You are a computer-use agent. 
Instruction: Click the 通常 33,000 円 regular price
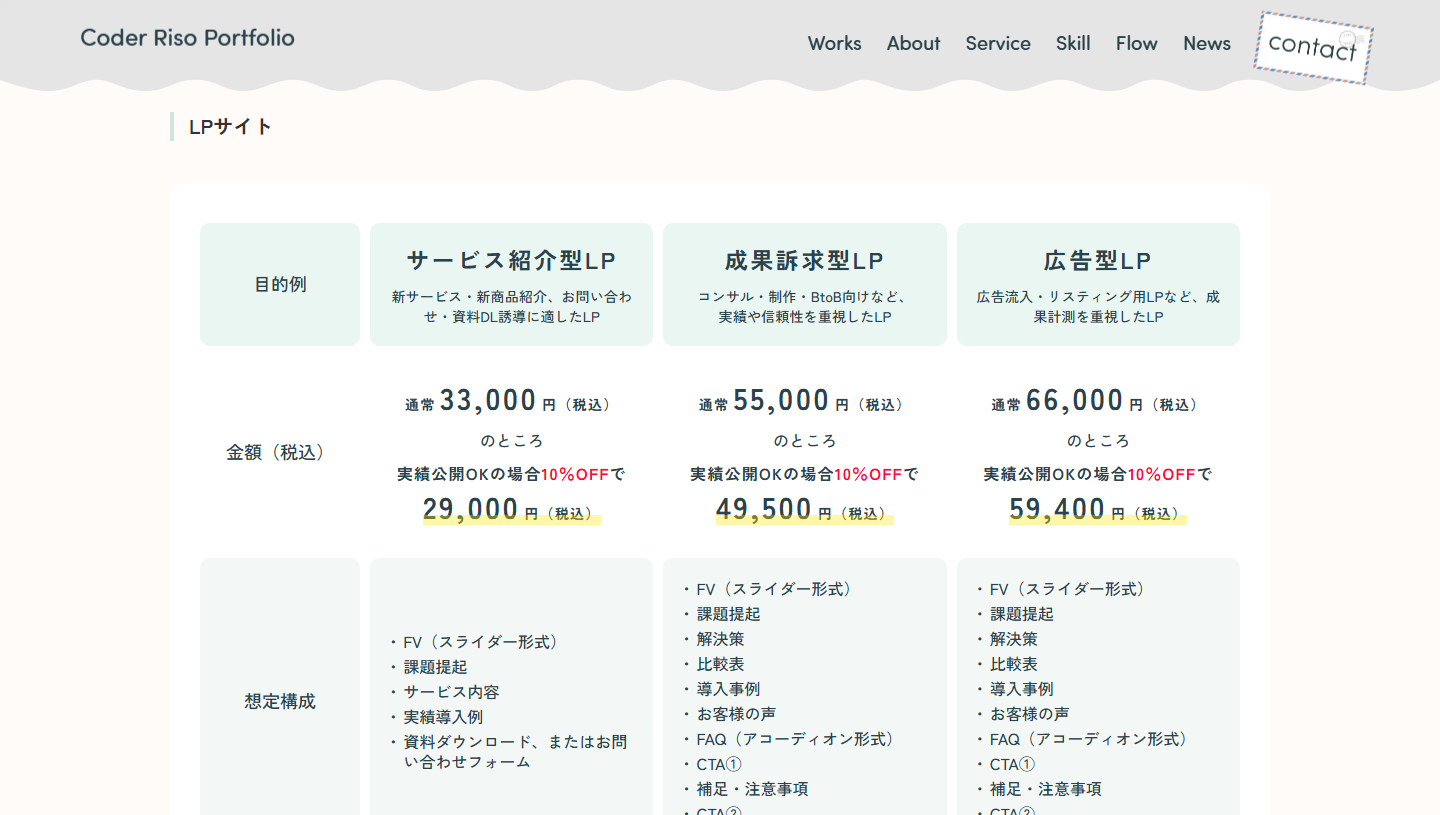511,402
